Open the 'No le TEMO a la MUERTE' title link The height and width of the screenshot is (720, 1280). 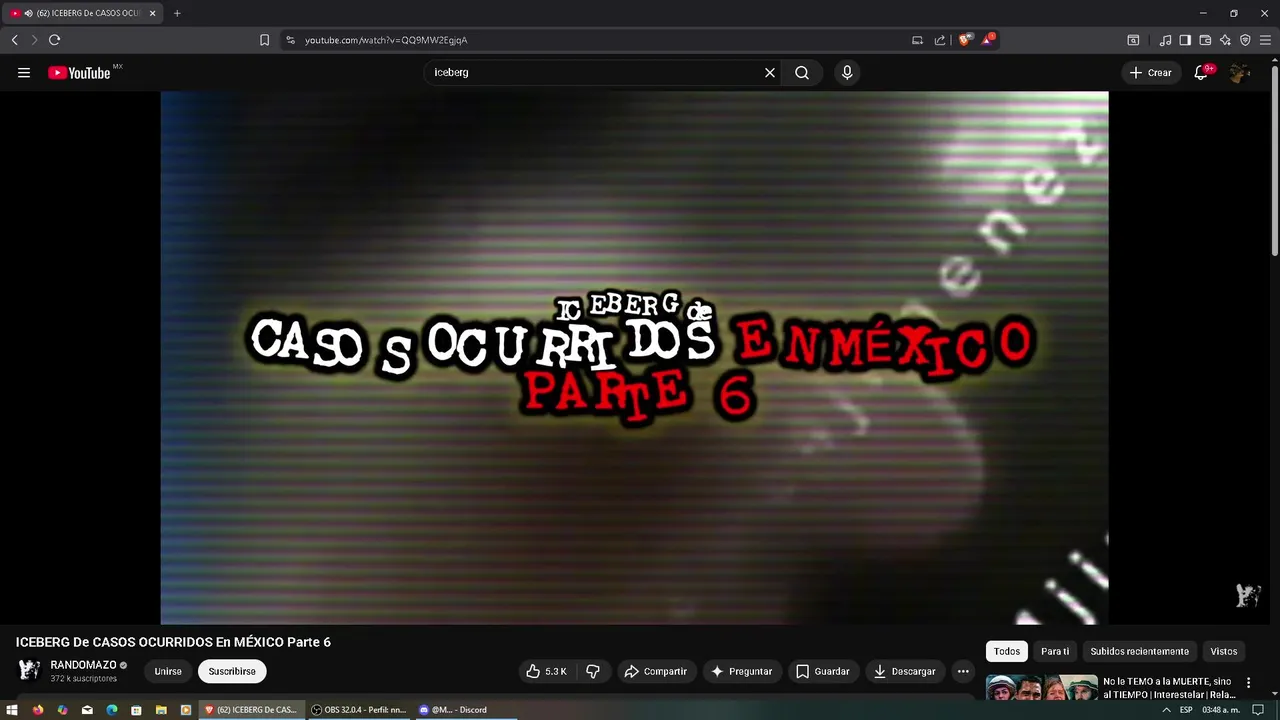pyautogui.click(x=1168, y=688)
